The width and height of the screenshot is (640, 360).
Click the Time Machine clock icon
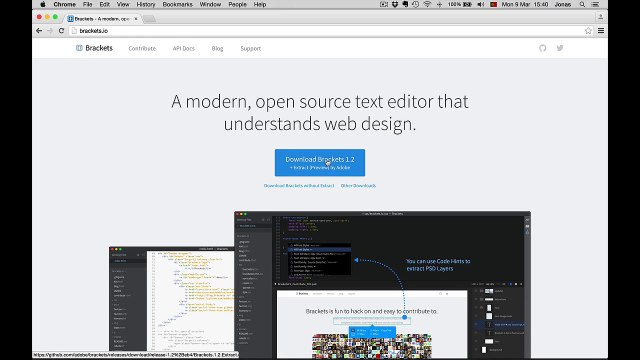[x=416, y=4]
